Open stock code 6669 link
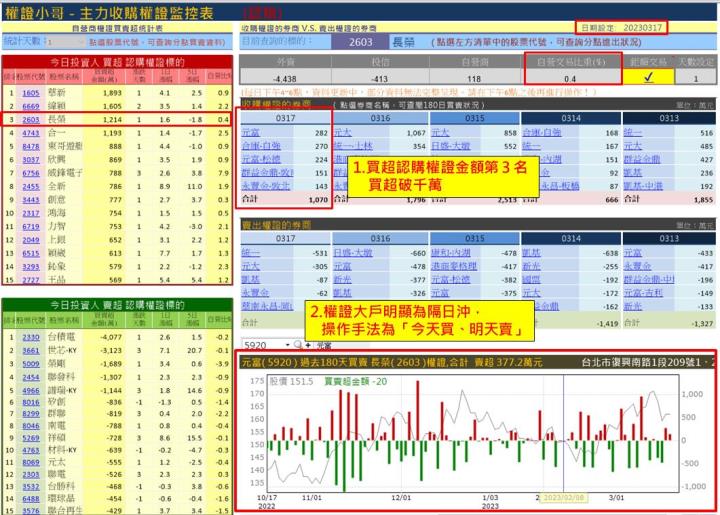The width and height of the screenshot is (720, 515). click(x=31, y=106)
